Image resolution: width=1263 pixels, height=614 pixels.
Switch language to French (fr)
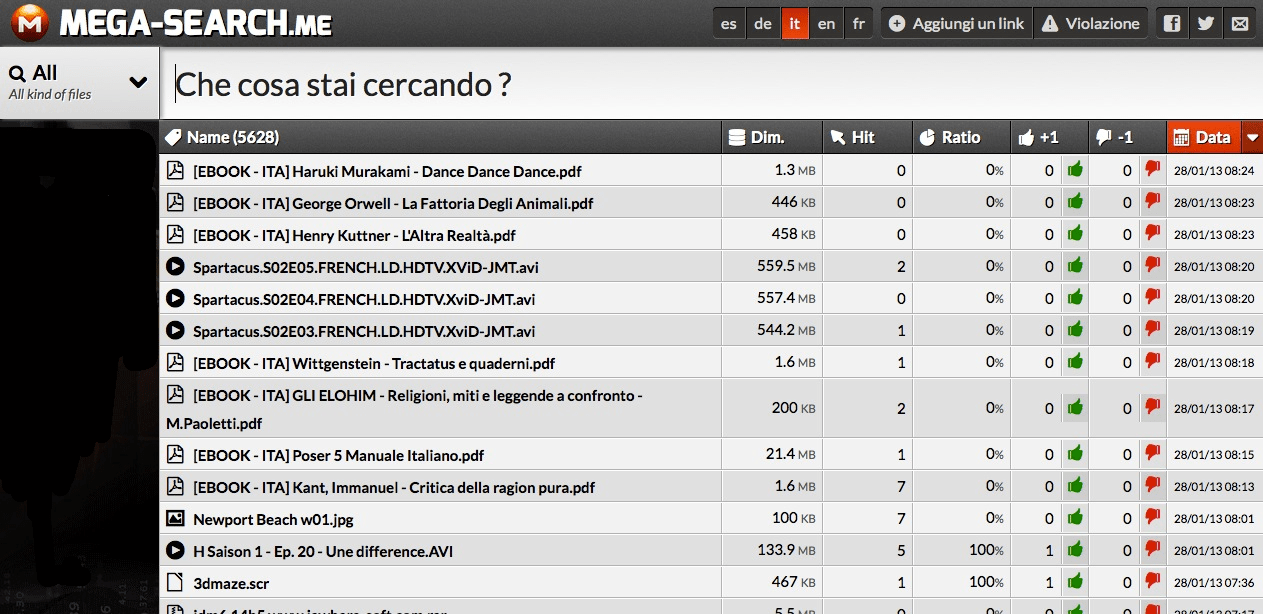click(858, 23)
